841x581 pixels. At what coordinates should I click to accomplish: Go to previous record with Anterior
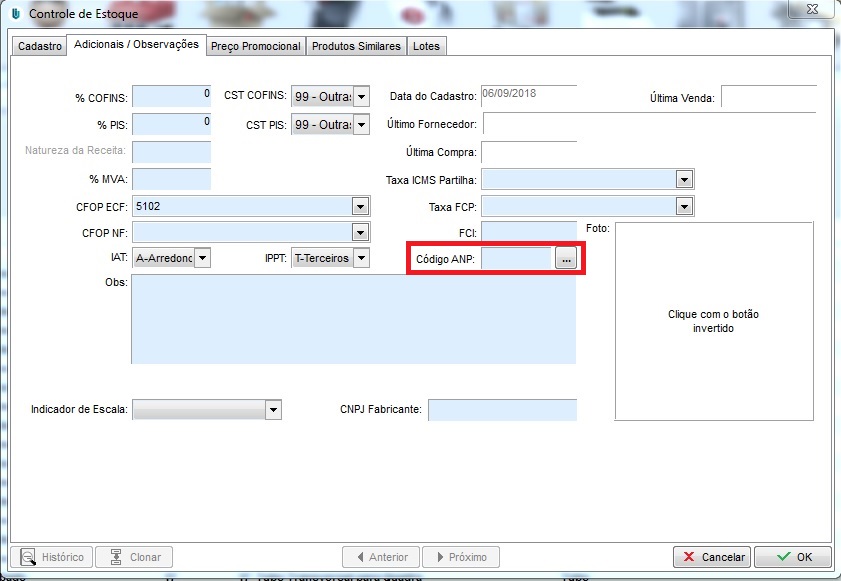coord(380,557)
